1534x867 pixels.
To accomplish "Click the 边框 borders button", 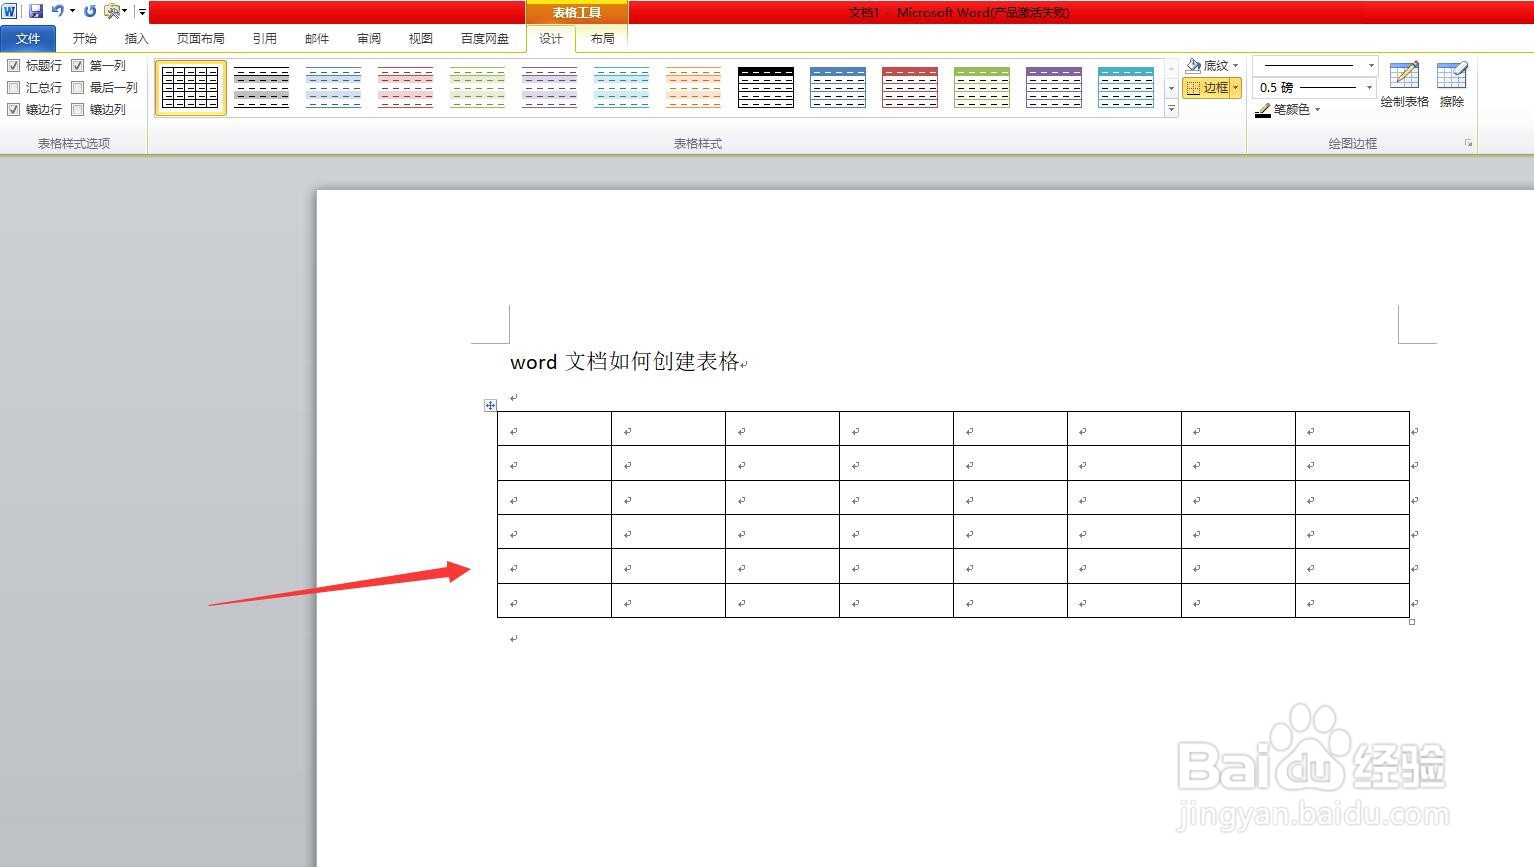I will 1207,88.
